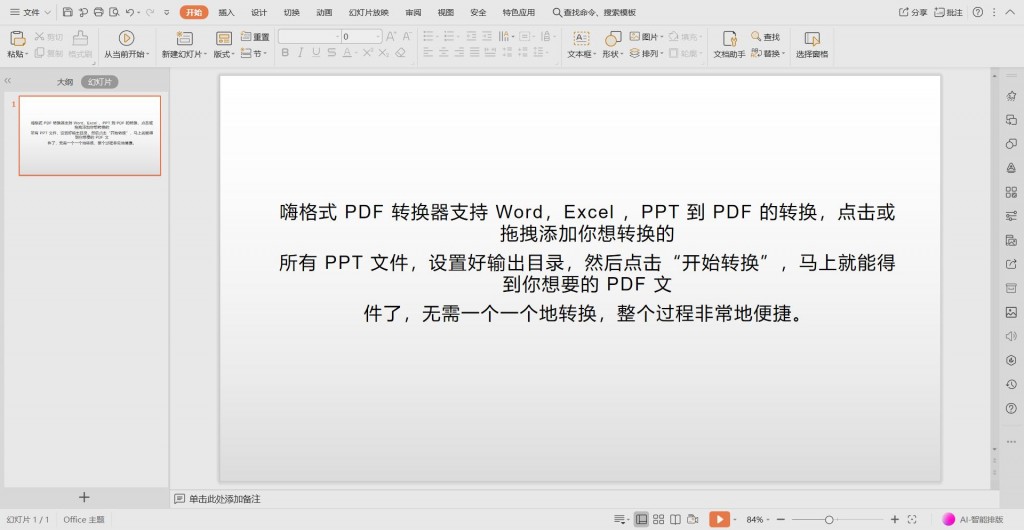The image size is (1024, 530).
Task: Toggle Strikethrough formatting
Action: click(332, 53)
